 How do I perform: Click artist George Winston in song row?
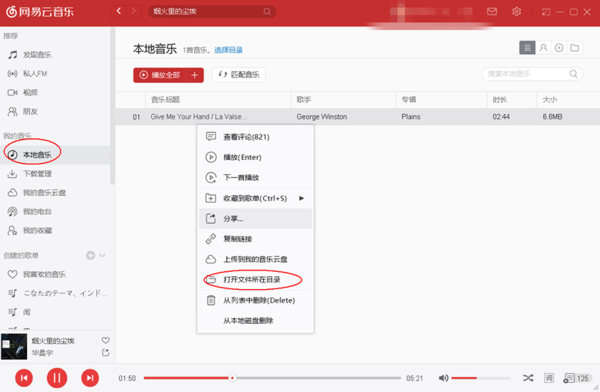322,117
